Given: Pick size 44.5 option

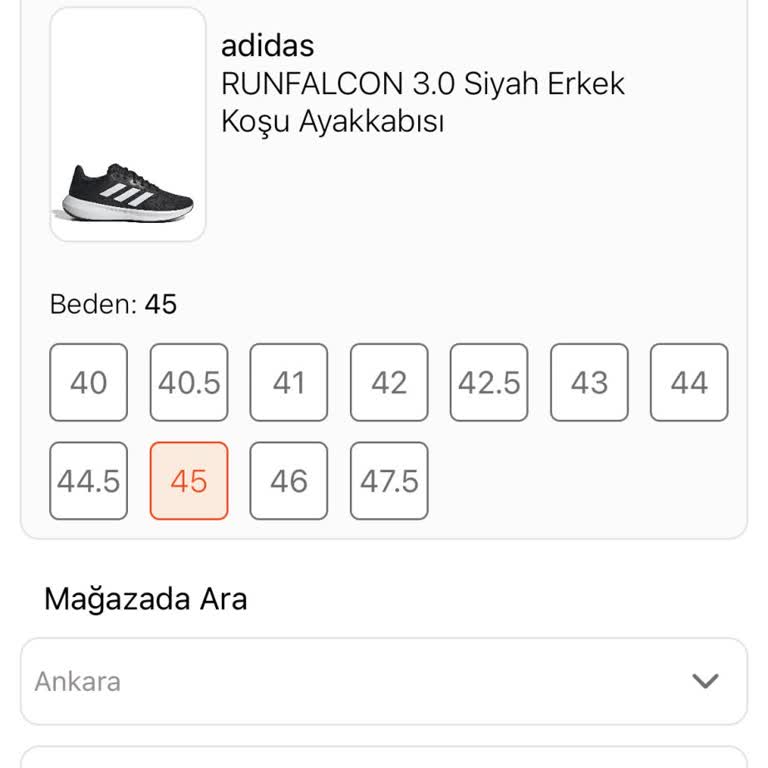Looking at the screenshot, I should tap(88, 481).
